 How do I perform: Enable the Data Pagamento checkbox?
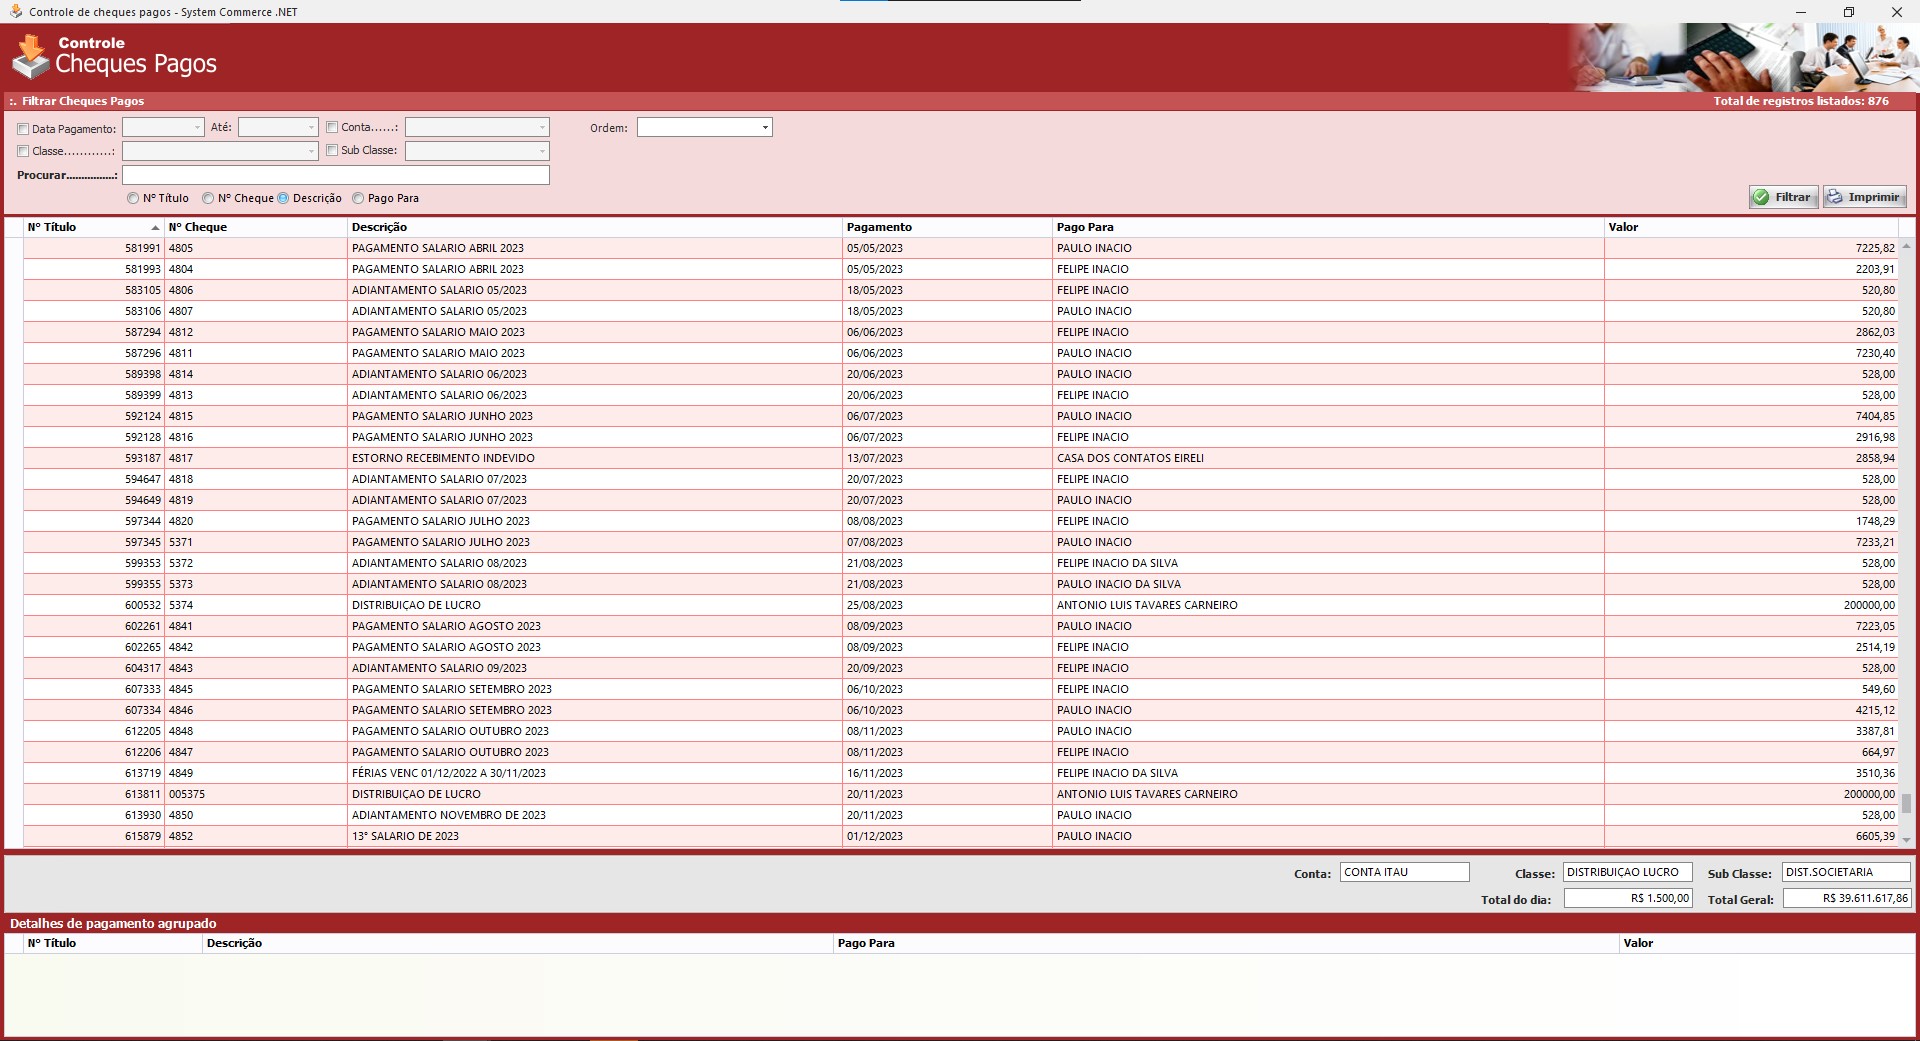tap(23, 129)
